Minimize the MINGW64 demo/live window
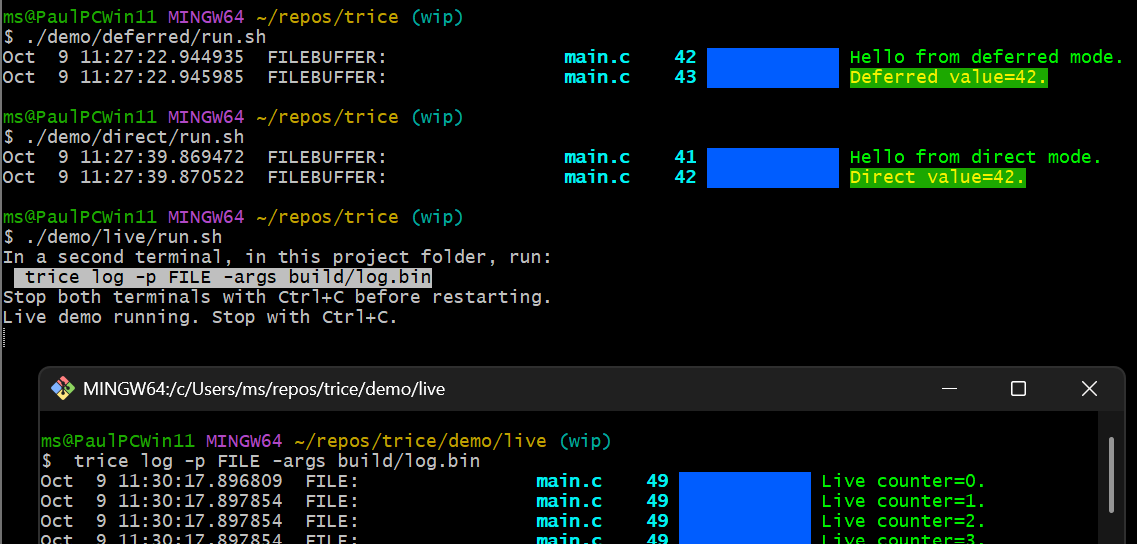Image resolution: width=1137 pixels, height=544 pixels. [x=949, y=389]
